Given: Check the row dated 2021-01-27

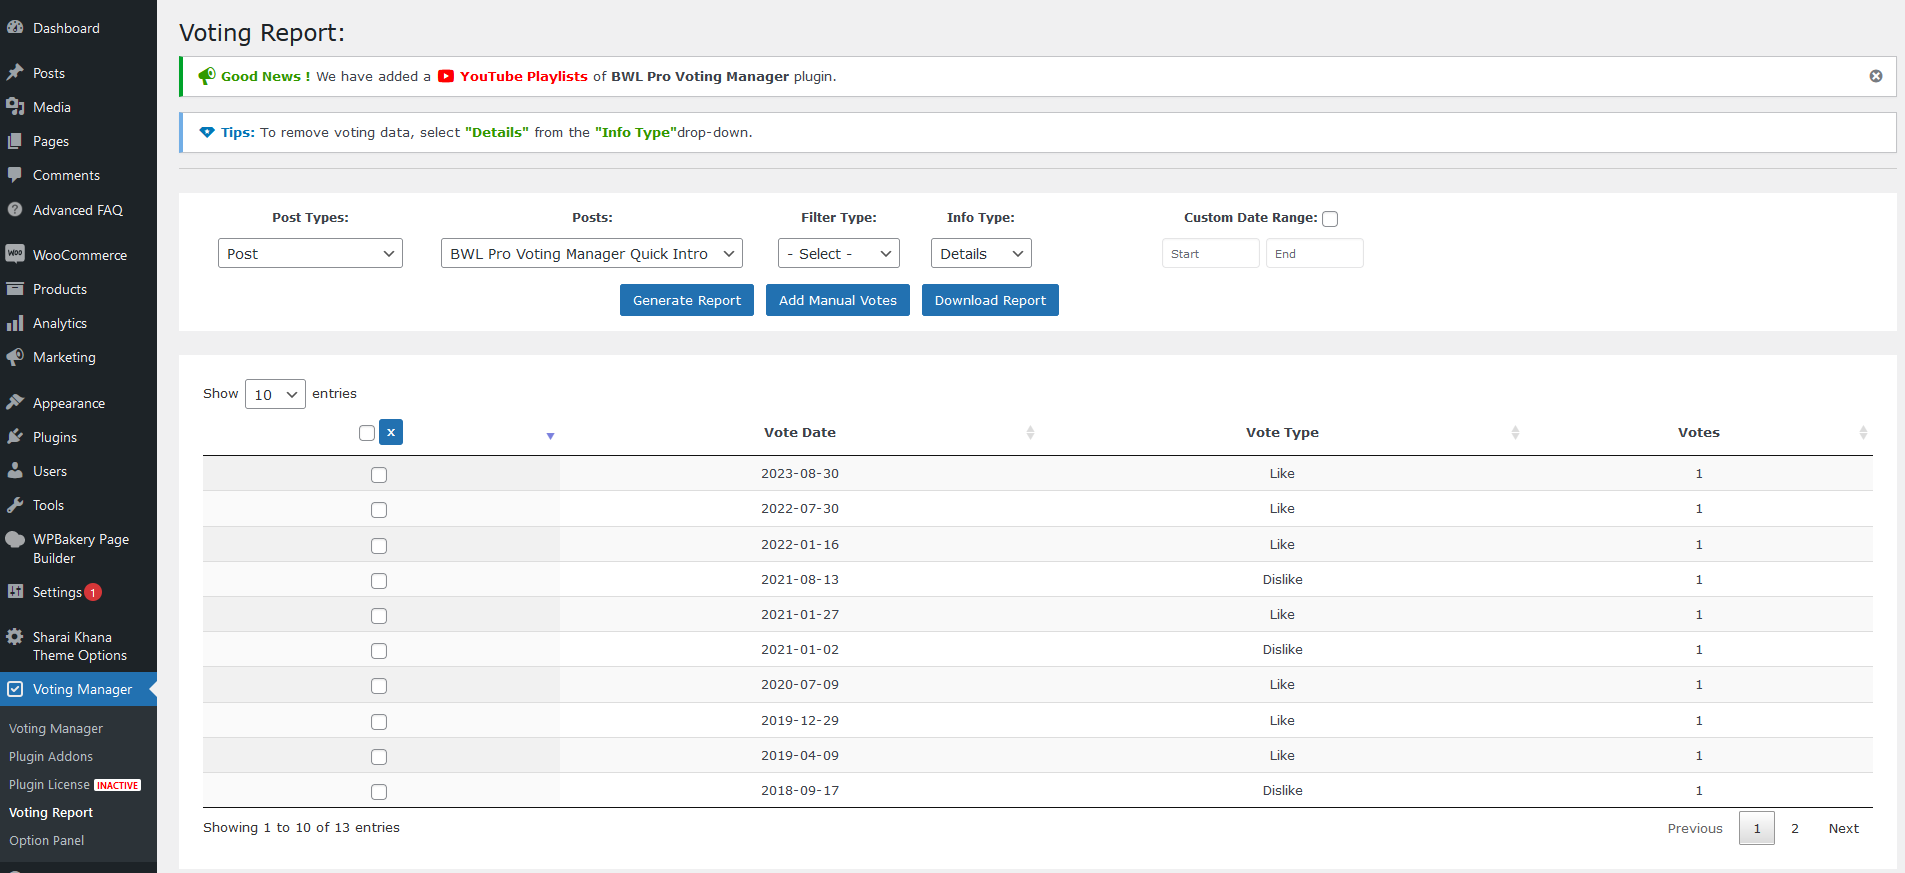Looking at the screenshot, I should tap(379, 616).
